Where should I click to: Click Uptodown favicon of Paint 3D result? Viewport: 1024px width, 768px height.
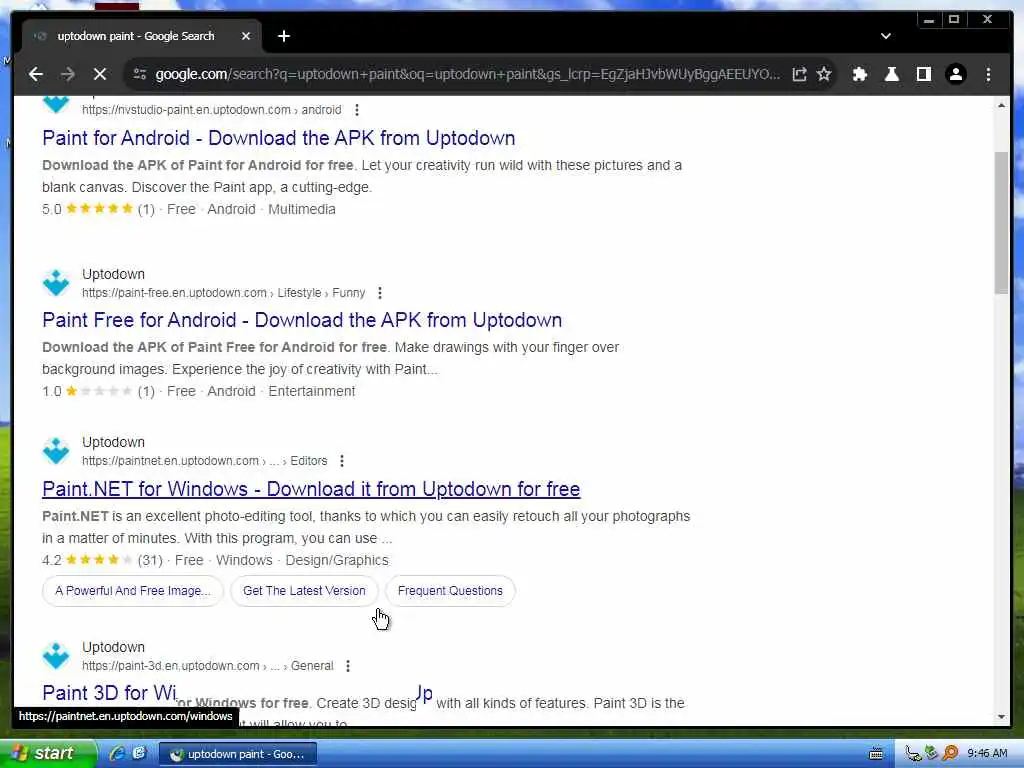click(x=56, y=656)
